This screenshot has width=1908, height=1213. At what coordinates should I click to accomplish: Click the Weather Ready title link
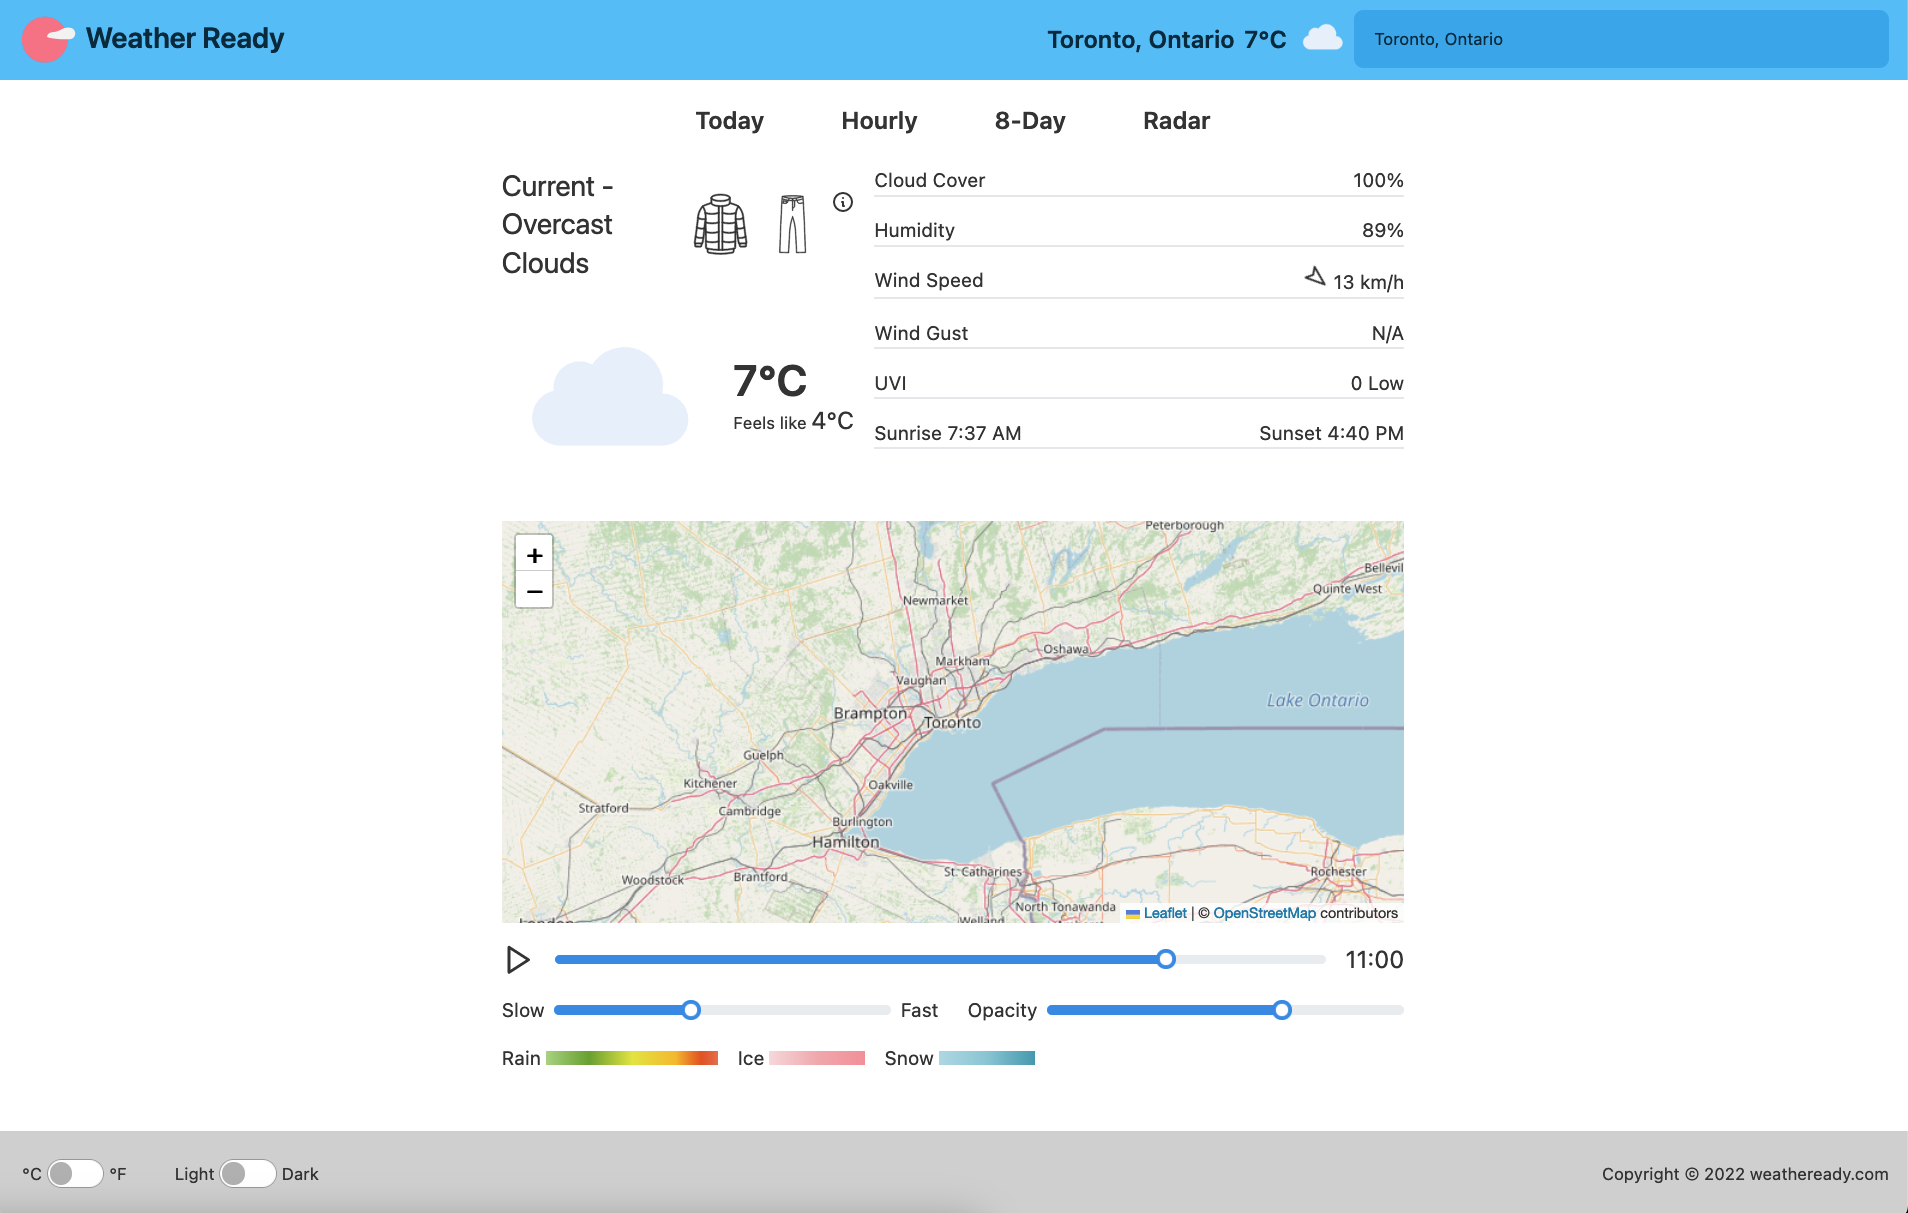pyautogui.click(x=185, y=38)
